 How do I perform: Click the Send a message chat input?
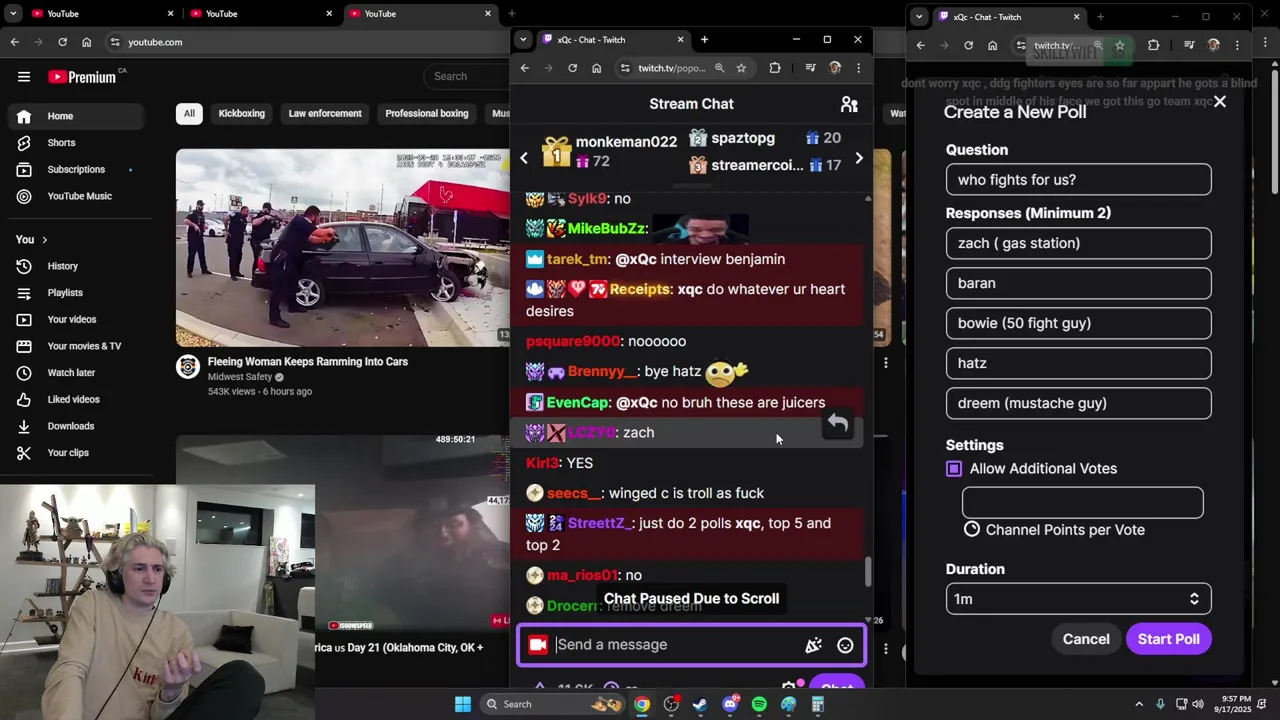click(x=680, y=645)
